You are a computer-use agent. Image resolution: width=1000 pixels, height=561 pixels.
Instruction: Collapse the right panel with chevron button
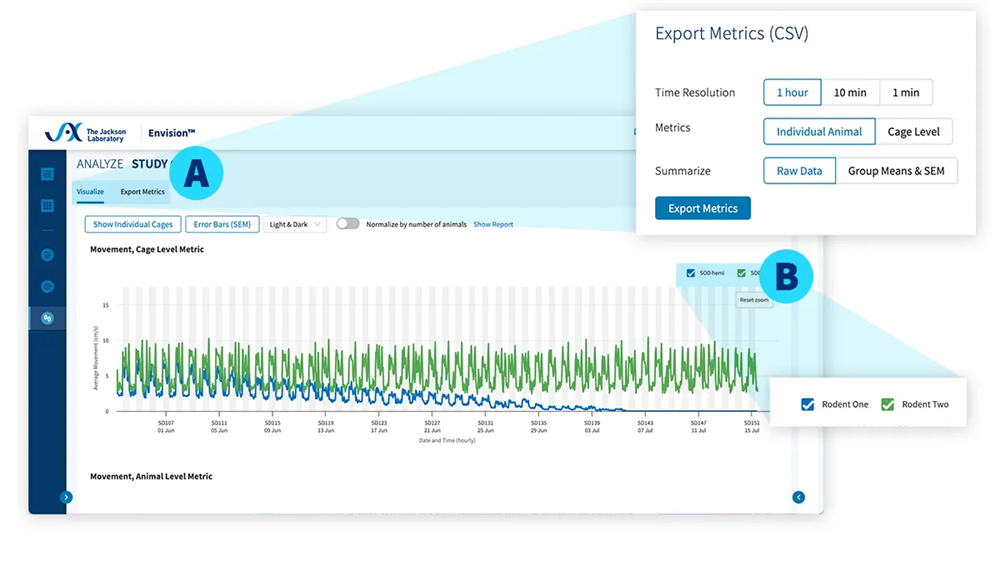coord(798,497)
